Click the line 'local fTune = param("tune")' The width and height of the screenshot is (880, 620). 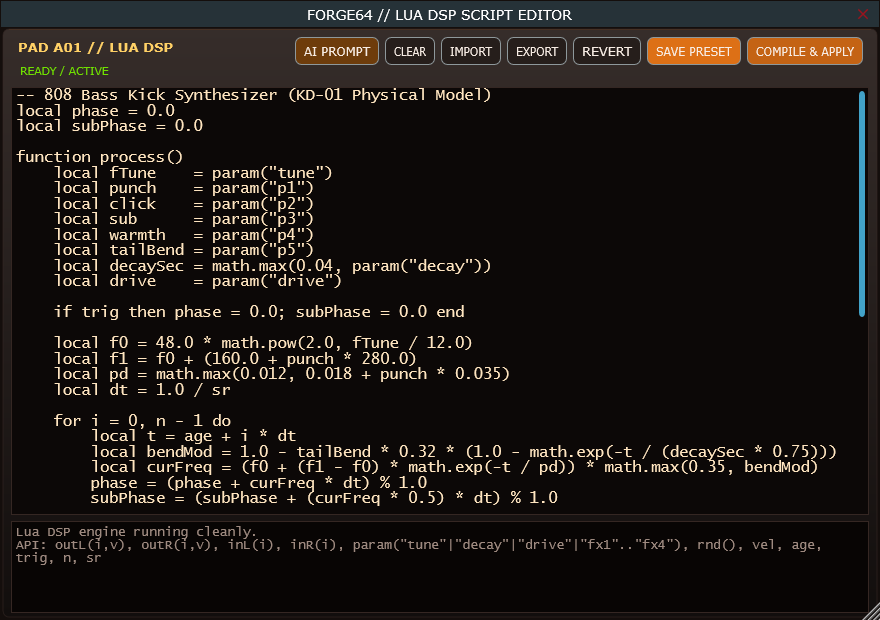click(x=193, y=172)
